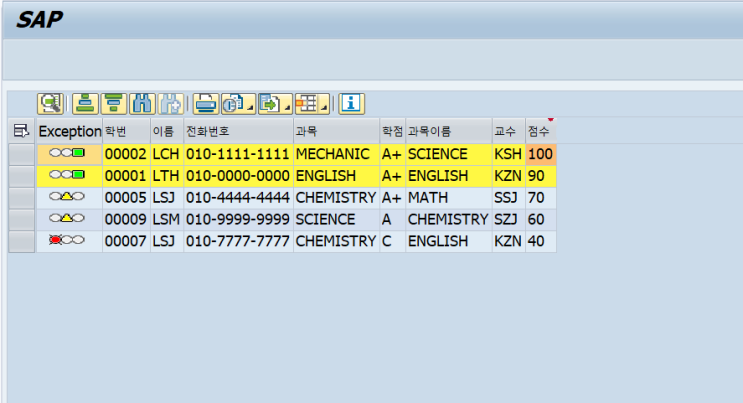Select the cell containing 010-9999-9999
The height and width of the screenshot is (403, 743).
(x=237, y=220)
